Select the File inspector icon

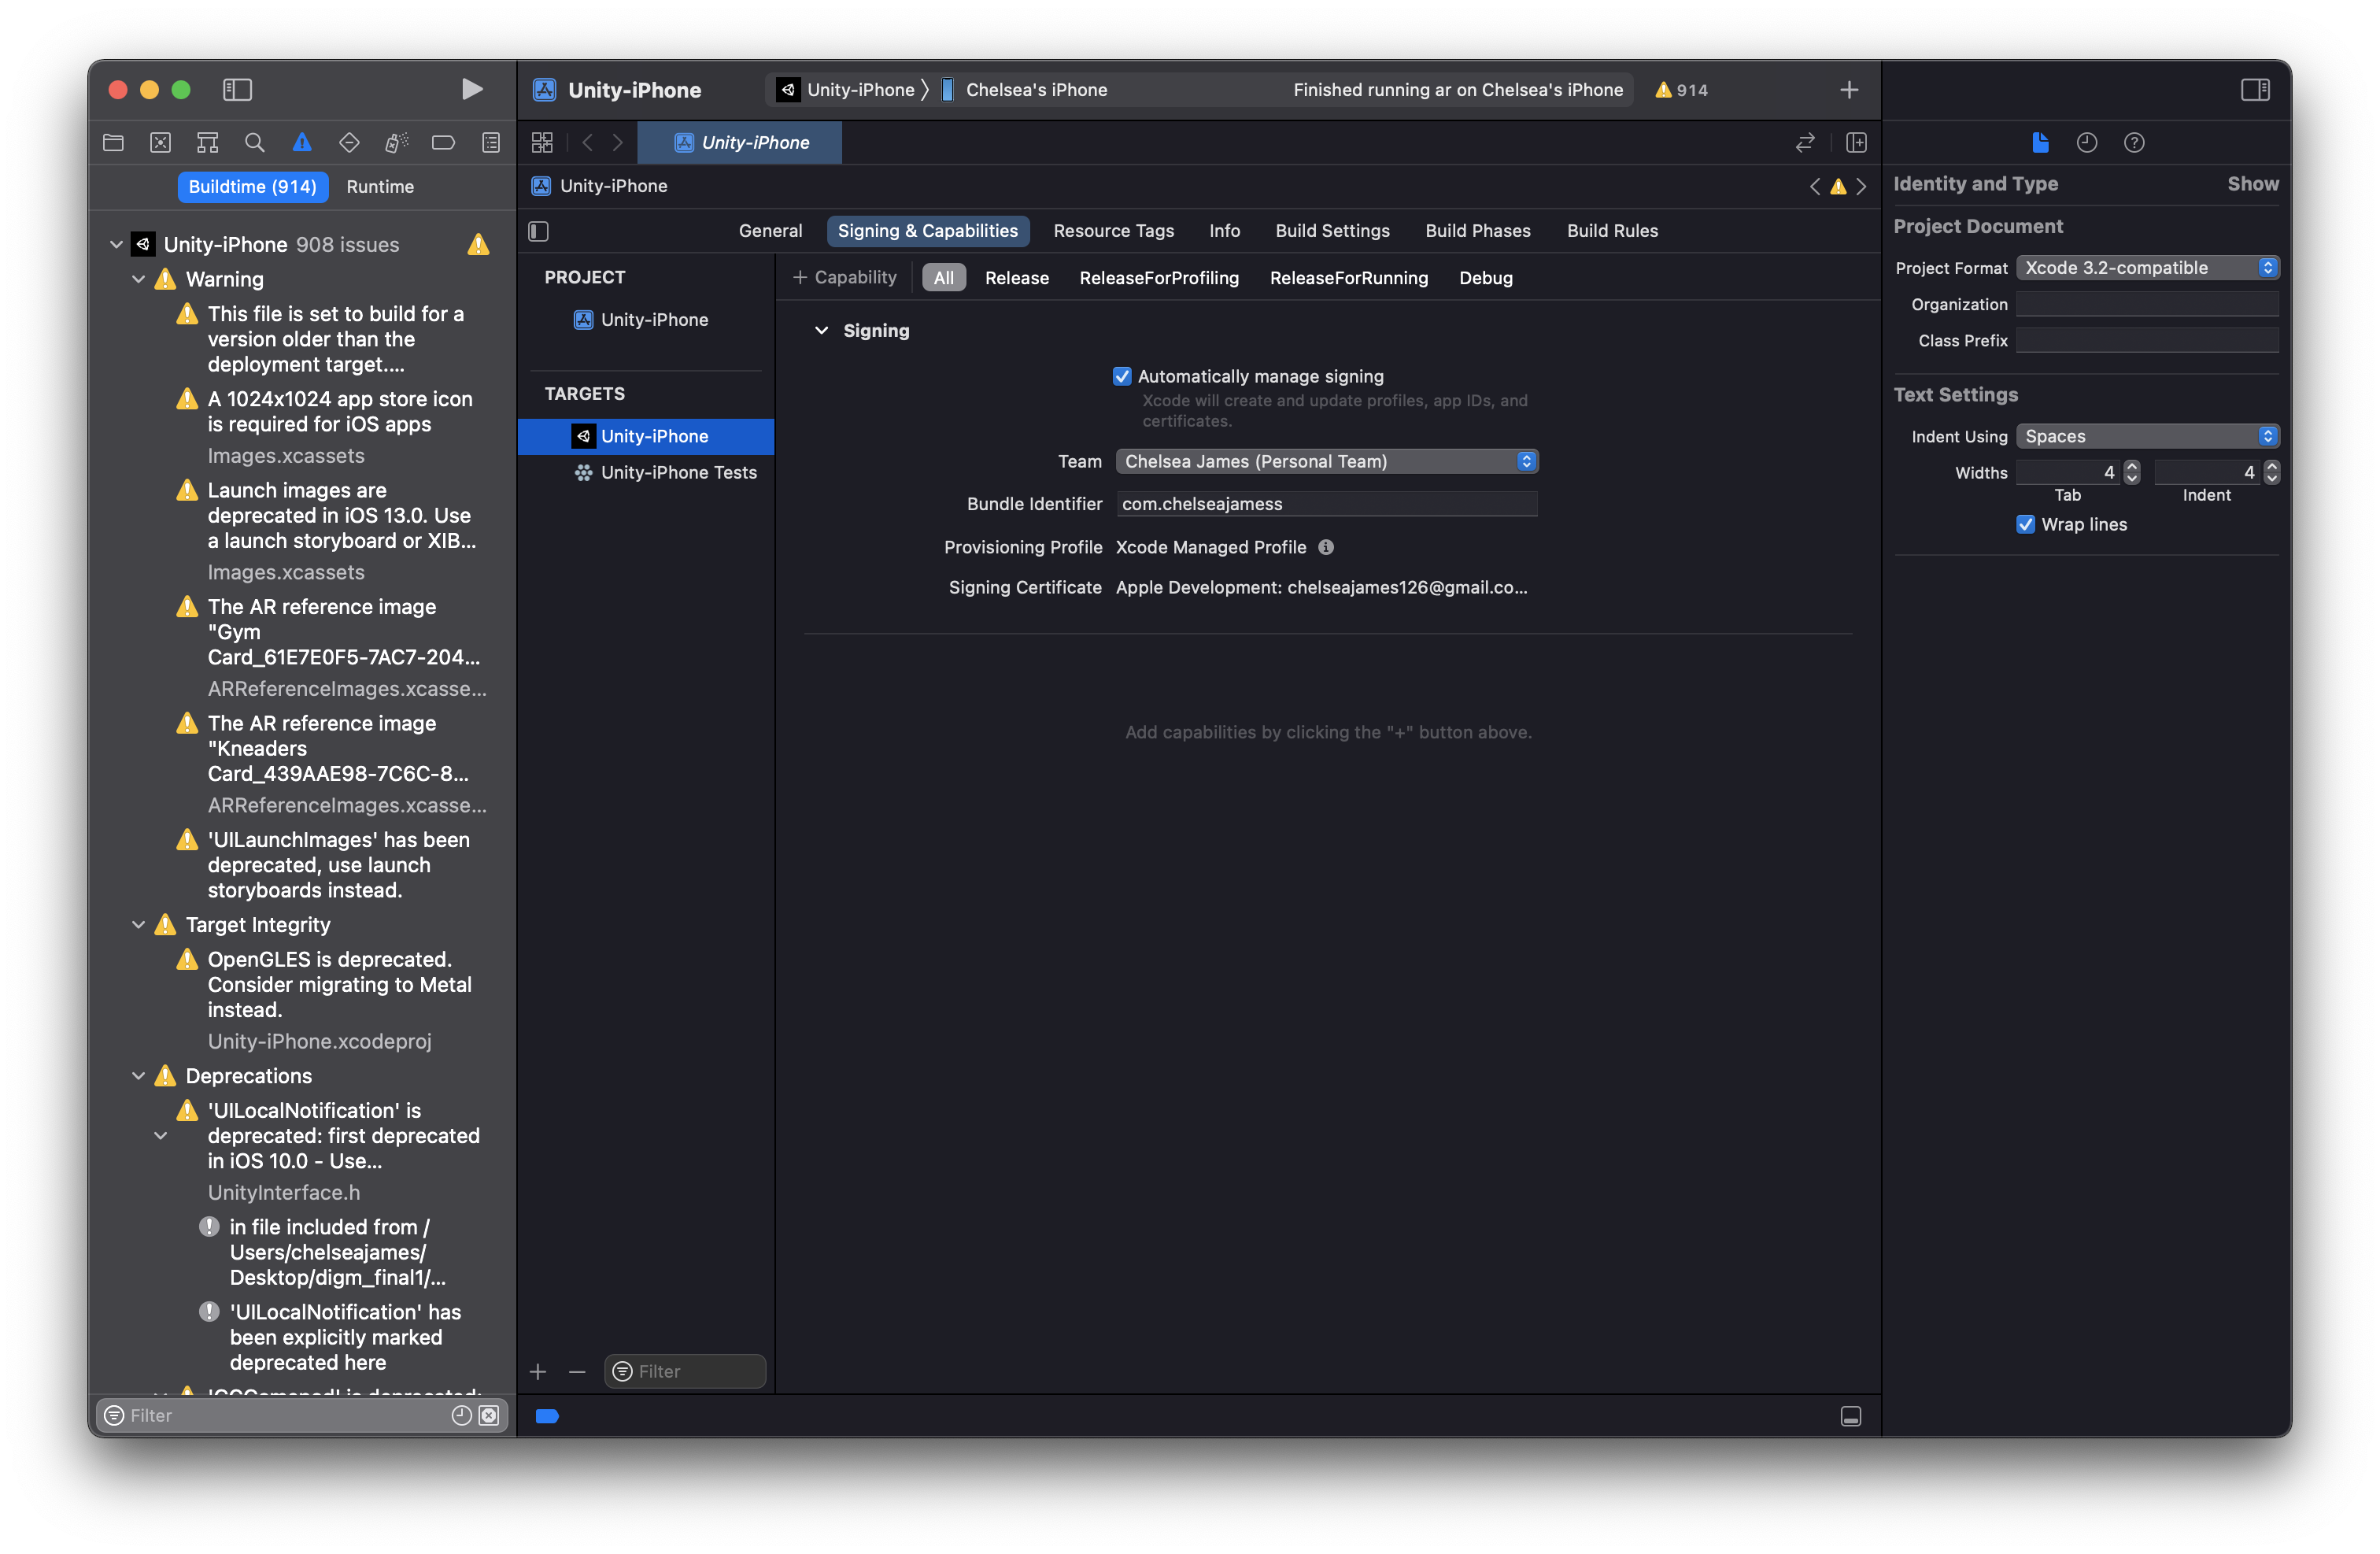2040,143
